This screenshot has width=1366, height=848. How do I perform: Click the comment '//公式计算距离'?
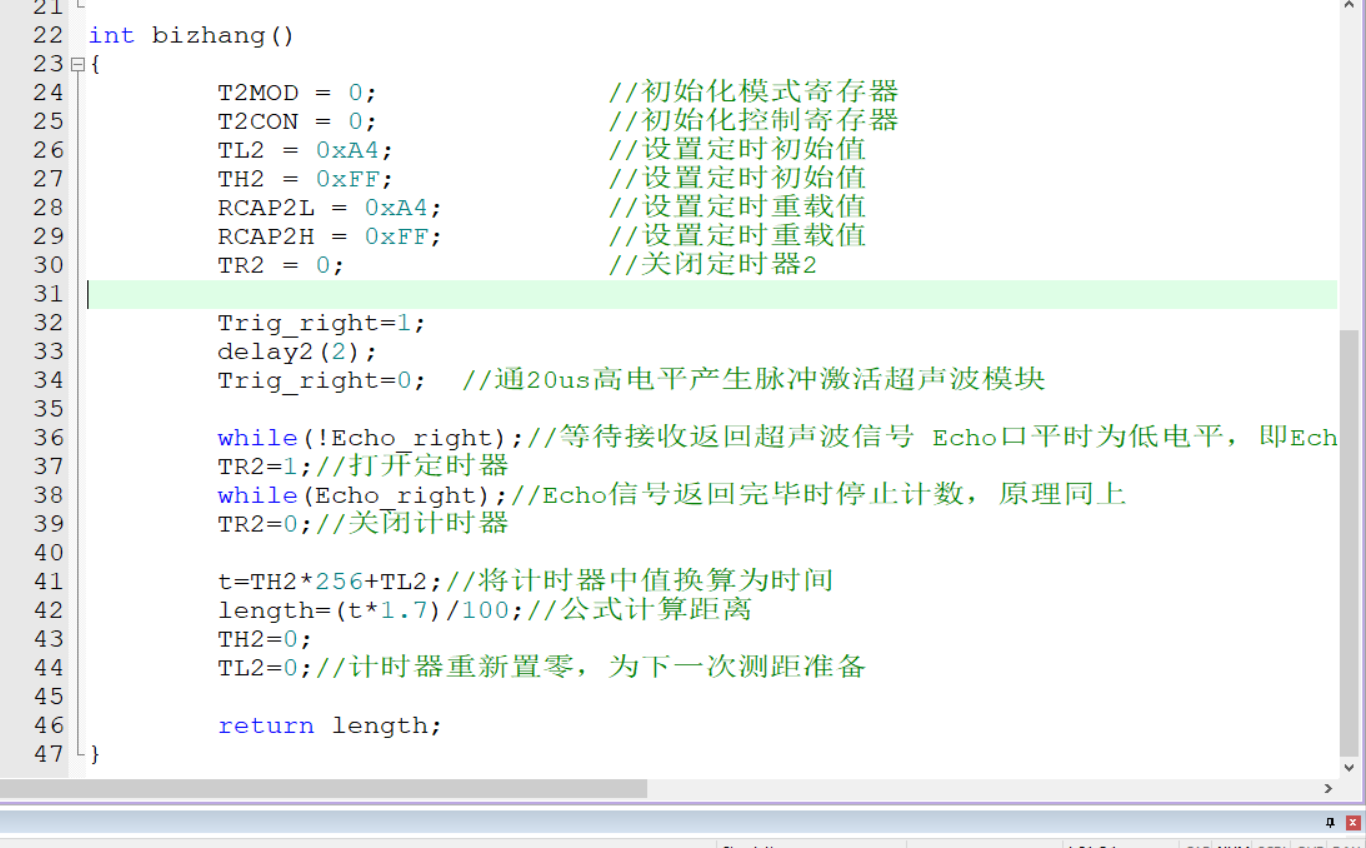point(639,610)
